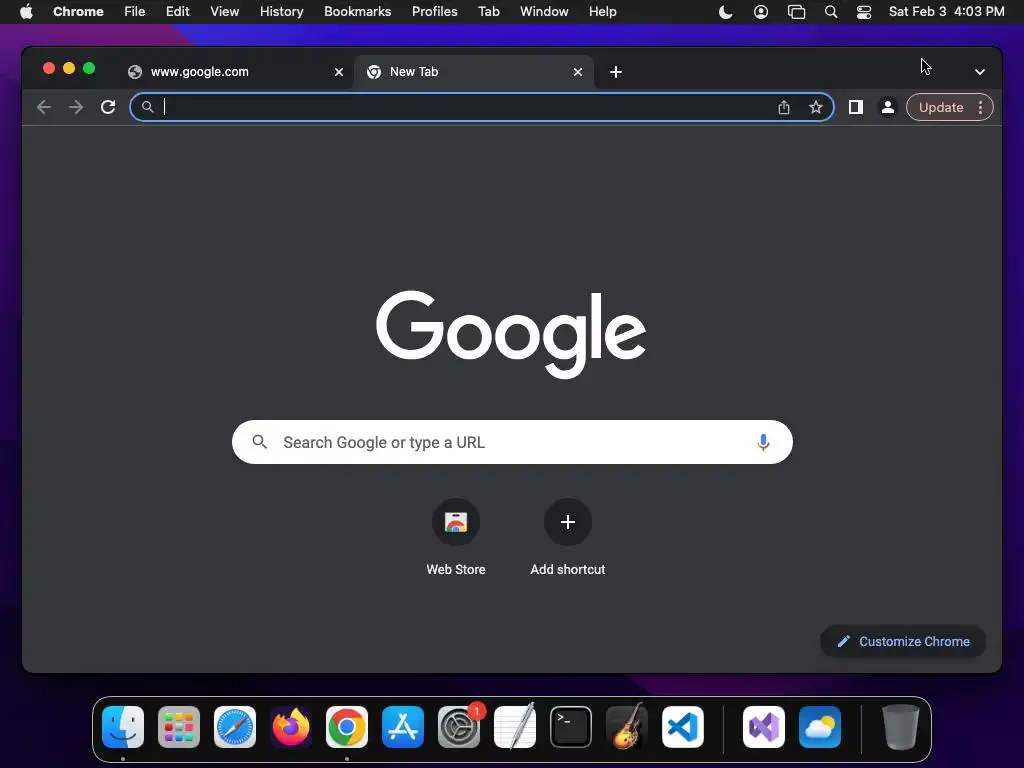Open the Trash in the Dock
The image size is (1024, 768).
coord(901,727)
